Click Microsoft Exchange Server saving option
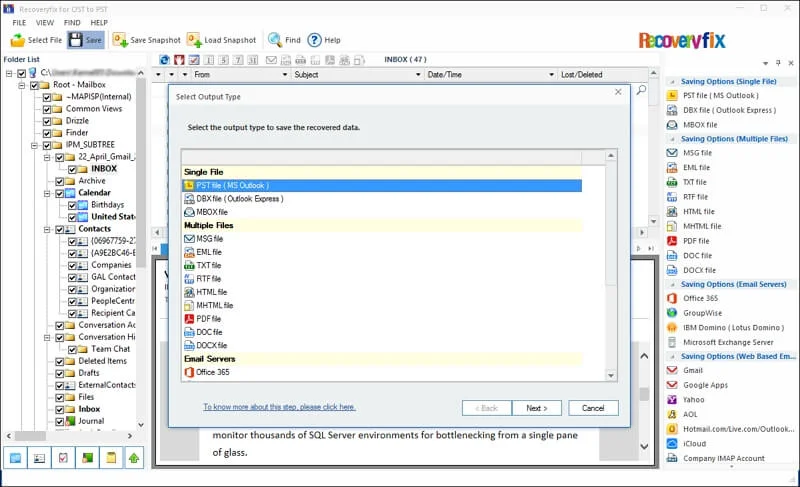 [x=728, y=342]
